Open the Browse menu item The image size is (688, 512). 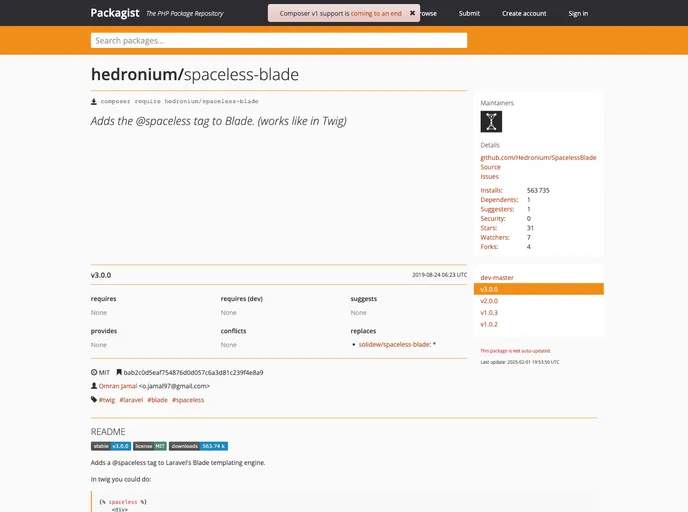tap(429, 14)
